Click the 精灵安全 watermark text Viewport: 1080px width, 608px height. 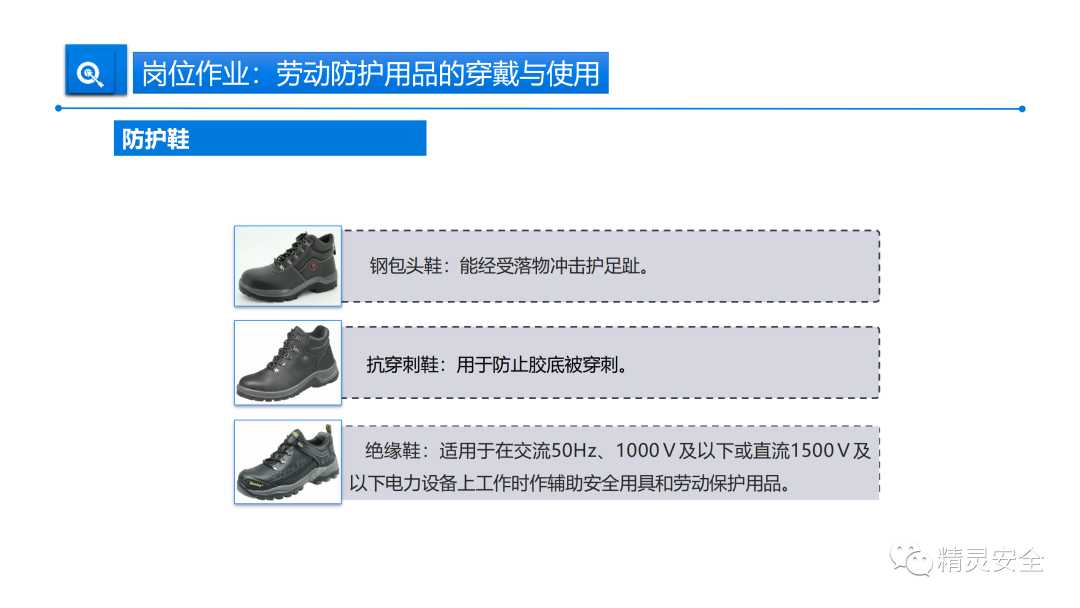point(990,560)
